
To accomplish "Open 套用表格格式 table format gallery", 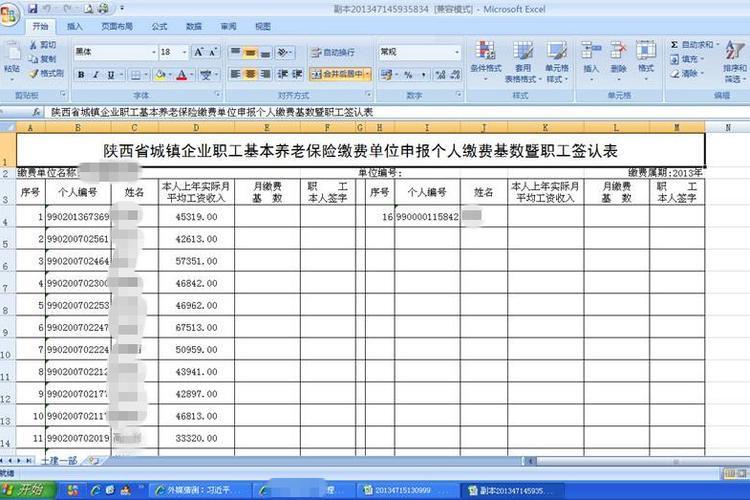I will coord(522,61).
